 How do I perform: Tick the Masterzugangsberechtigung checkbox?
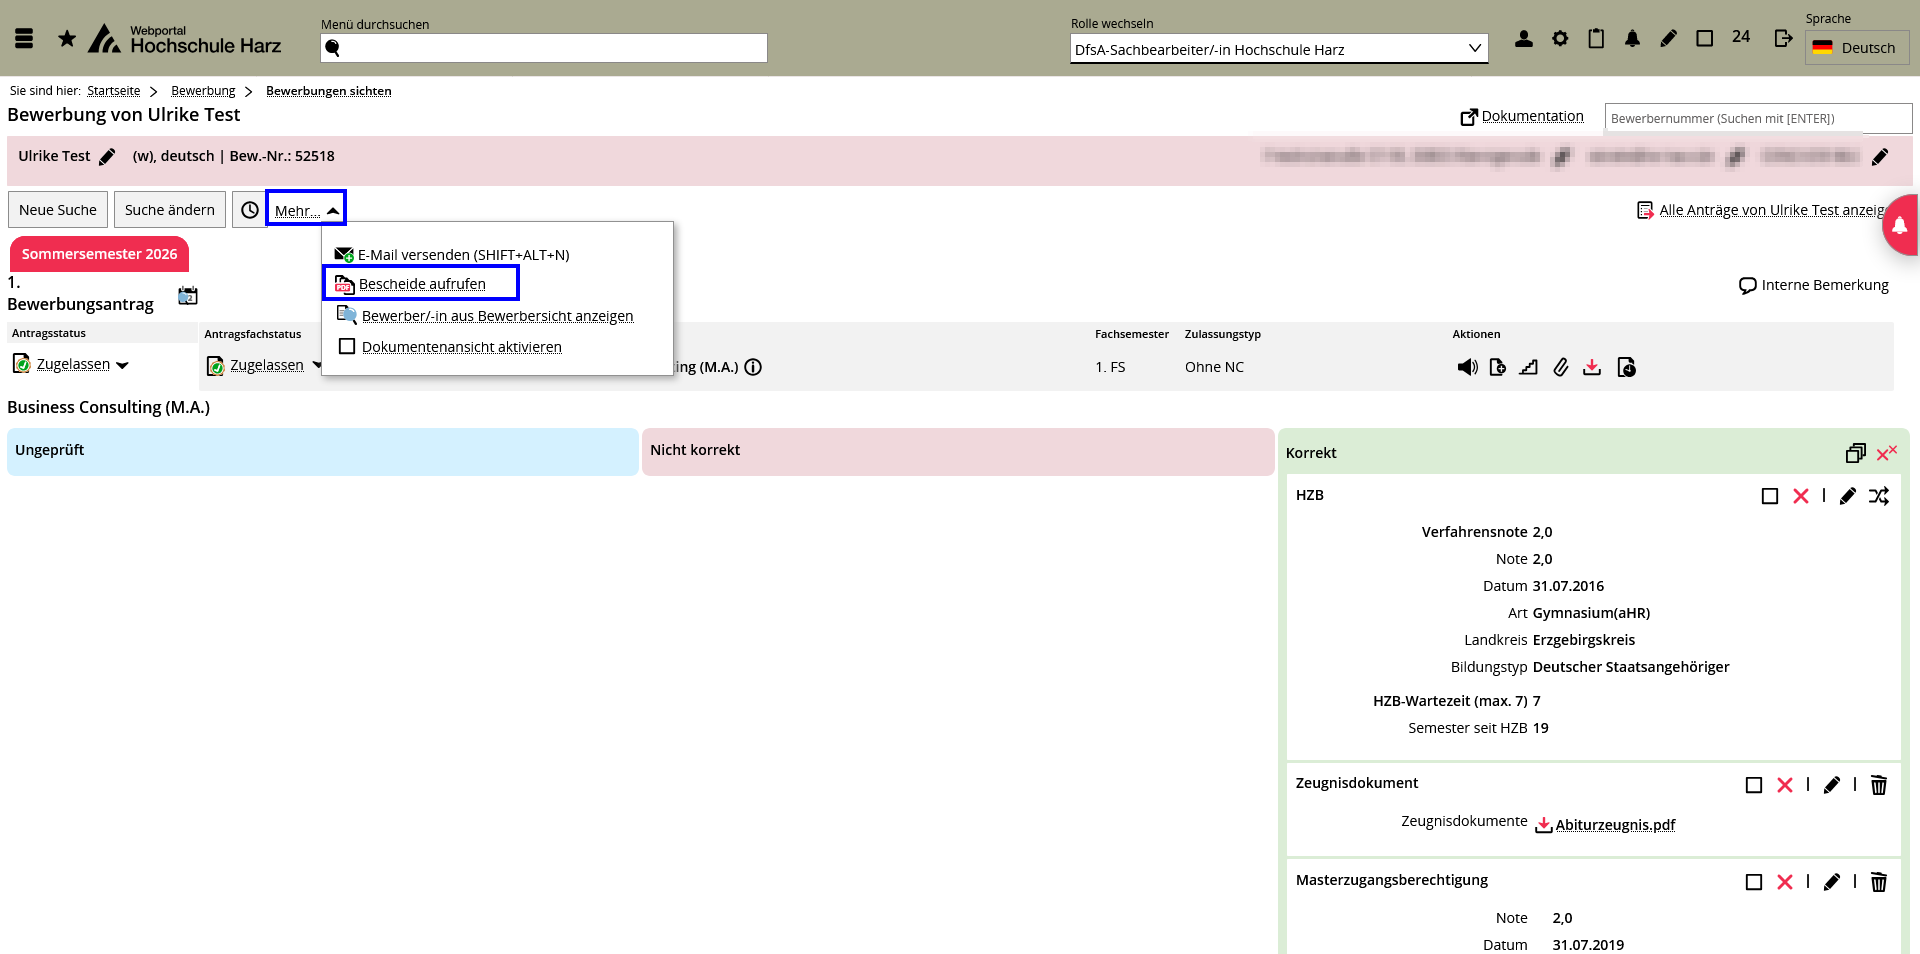[1753, 882]
